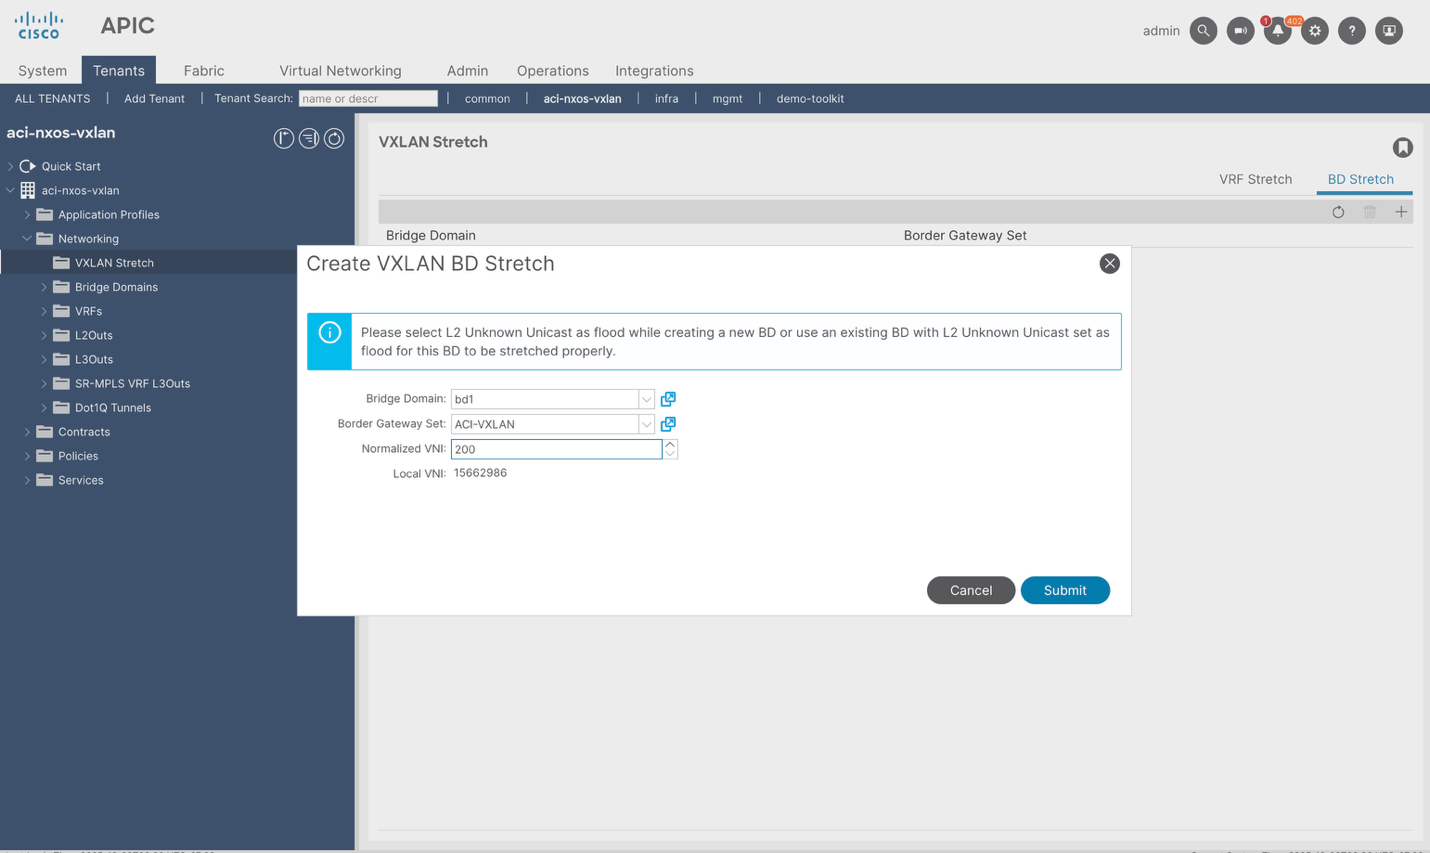Open the Admin tab
This screenshot has width=1430, height=853.
click(467, 71)
